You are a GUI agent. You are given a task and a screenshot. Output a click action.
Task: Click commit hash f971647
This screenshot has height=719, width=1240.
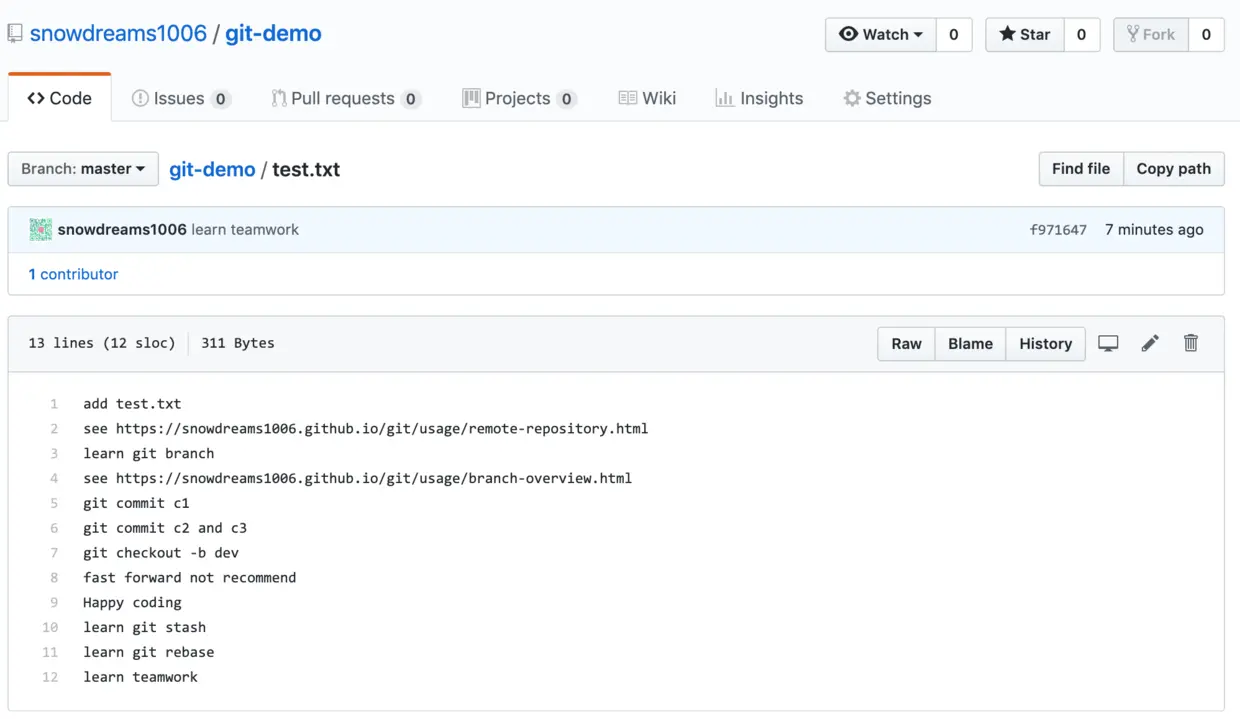click(x=1059, y=229)
